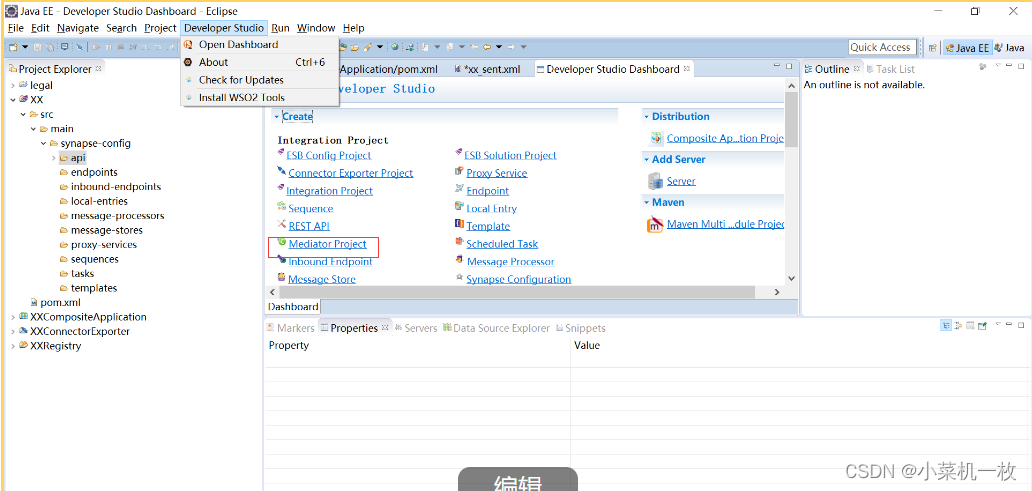Image resolution: width=1032 pixels, height=491 pixels.
Task: Expand the XXCompositeApplication project node
Action: tap(13, 317)
